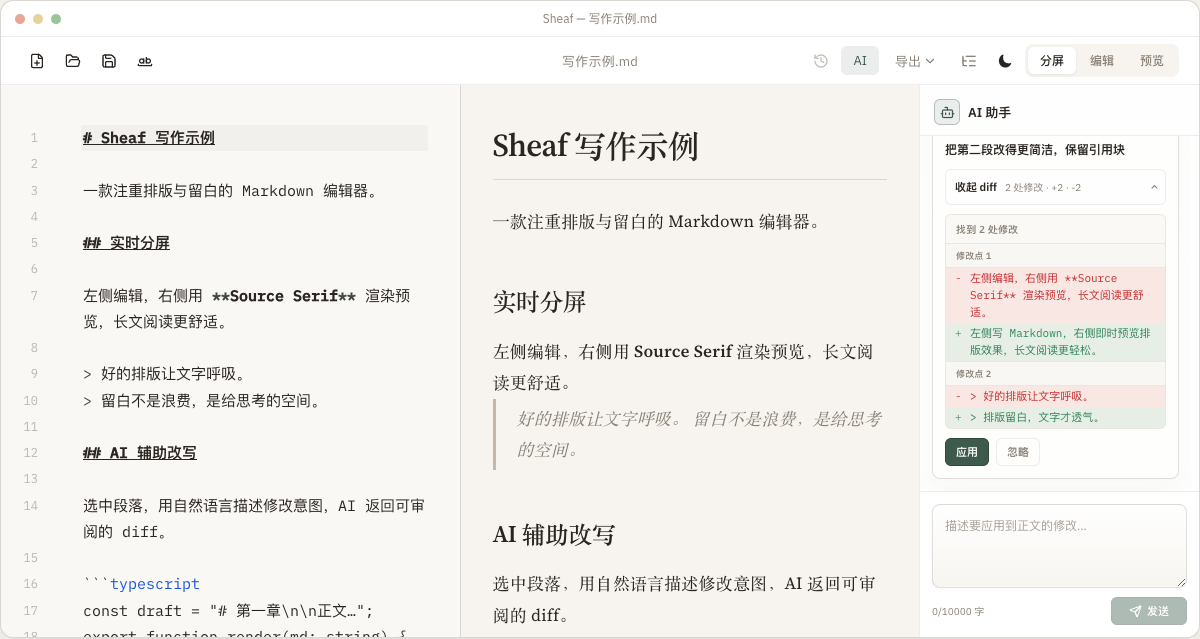The height and width of the screenshot is (639, 1200).
Task: Toggle the AI assistant panel
Action: tap(860, 61)
